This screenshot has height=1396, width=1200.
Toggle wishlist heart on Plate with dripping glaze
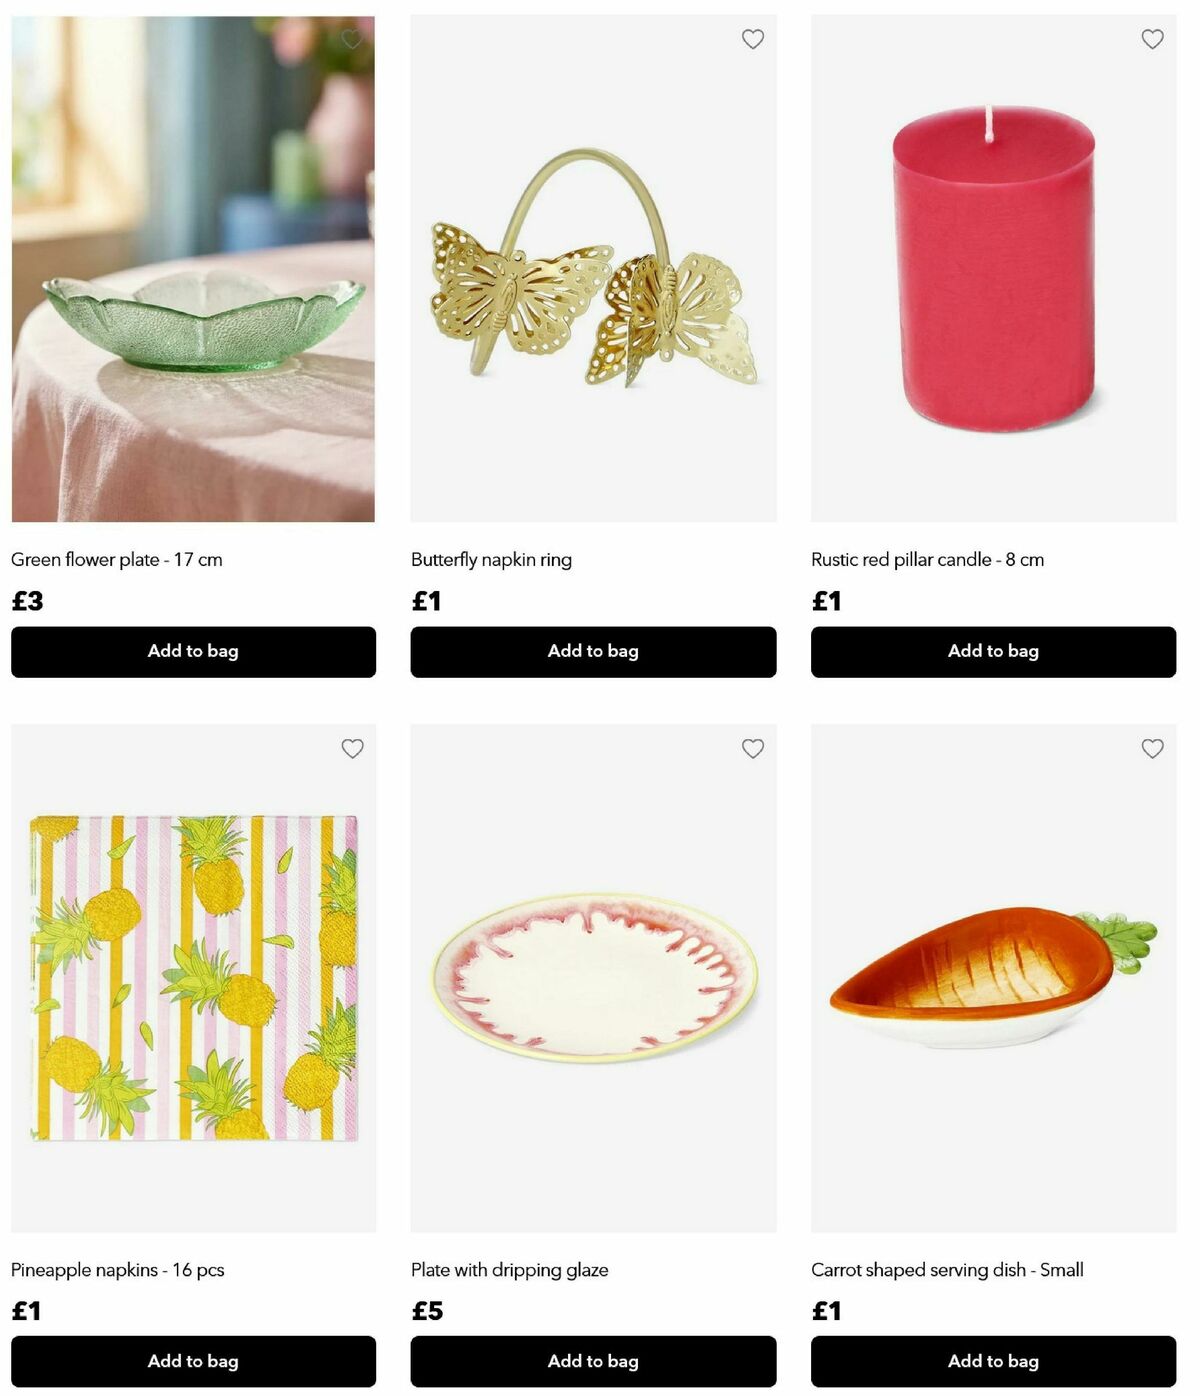[753, 748]
